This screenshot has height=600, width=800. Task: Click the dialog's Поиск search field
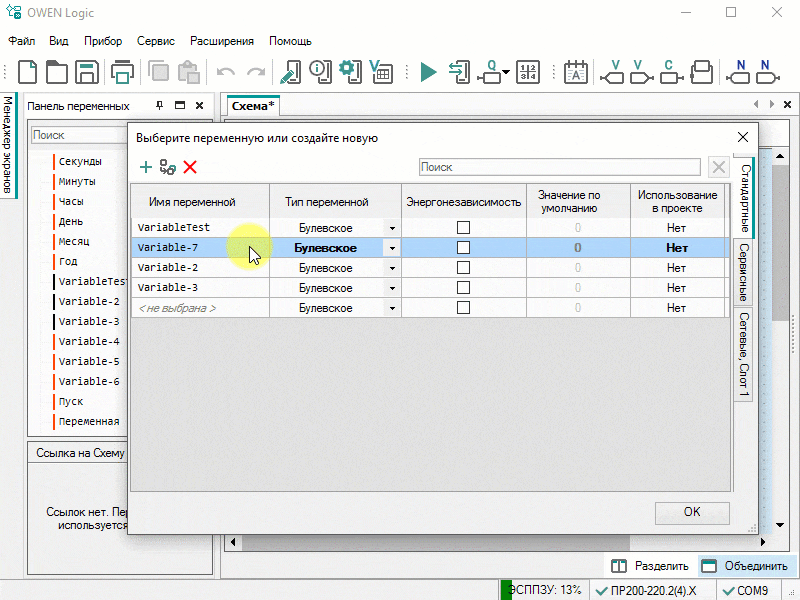pyautogui.click(x=560, y=168)
